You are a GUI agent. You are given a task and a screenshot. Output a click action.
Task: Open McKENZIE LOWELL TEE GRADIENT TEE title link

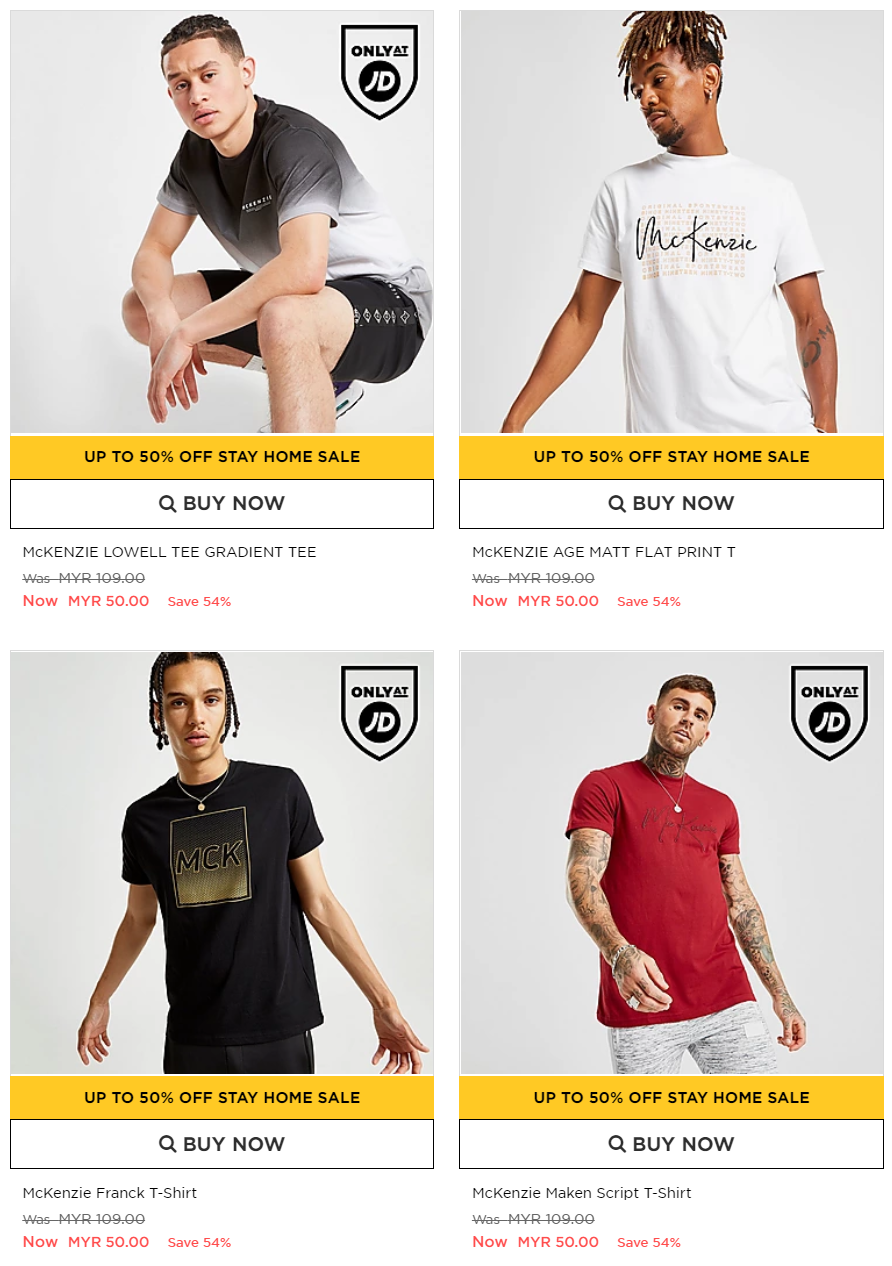tap(169, 552)
